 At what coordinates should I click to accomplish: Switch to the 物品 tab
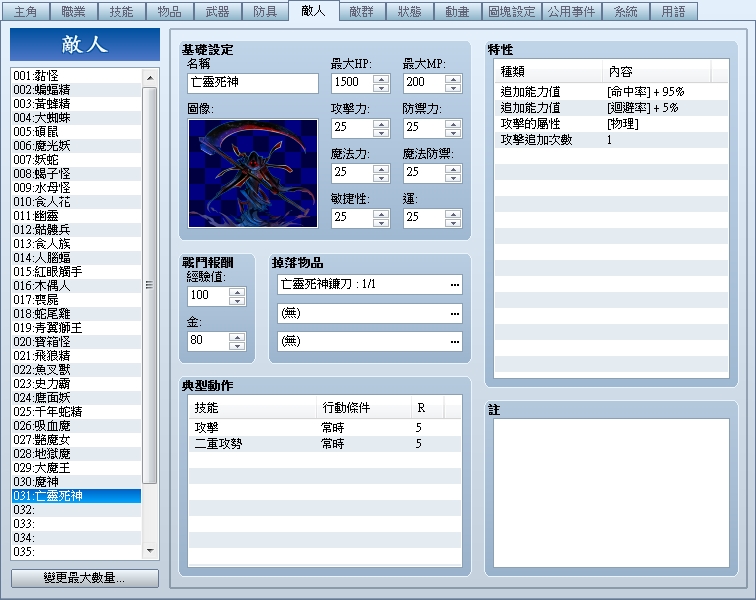[169, 11]
